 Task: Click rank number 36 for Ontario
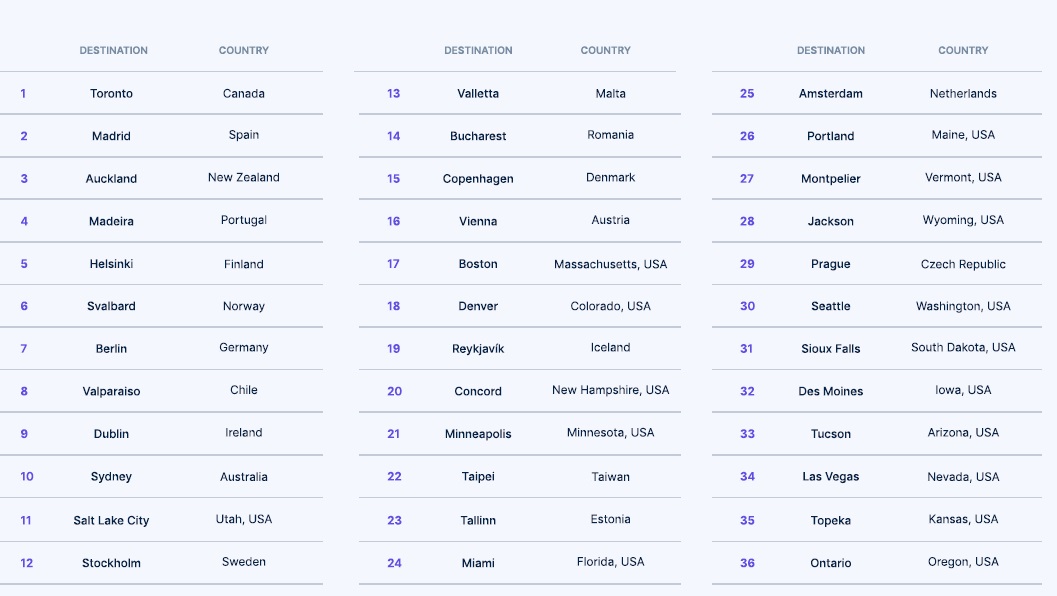pos(748,563)
